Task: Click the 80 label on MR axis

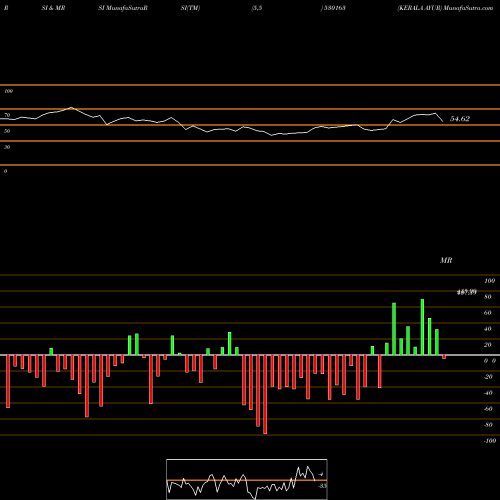Action: 488,297
